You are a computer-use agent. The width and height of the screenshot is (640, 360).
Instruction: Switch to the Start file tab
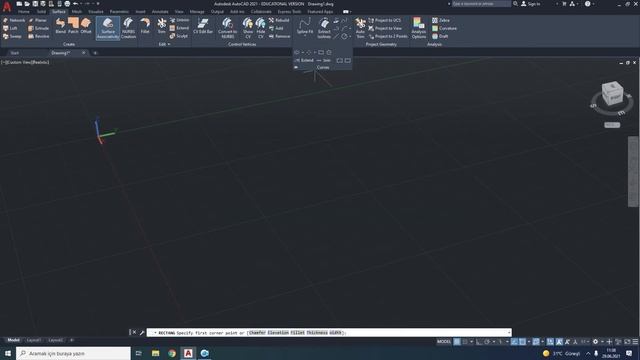point(15,53)
